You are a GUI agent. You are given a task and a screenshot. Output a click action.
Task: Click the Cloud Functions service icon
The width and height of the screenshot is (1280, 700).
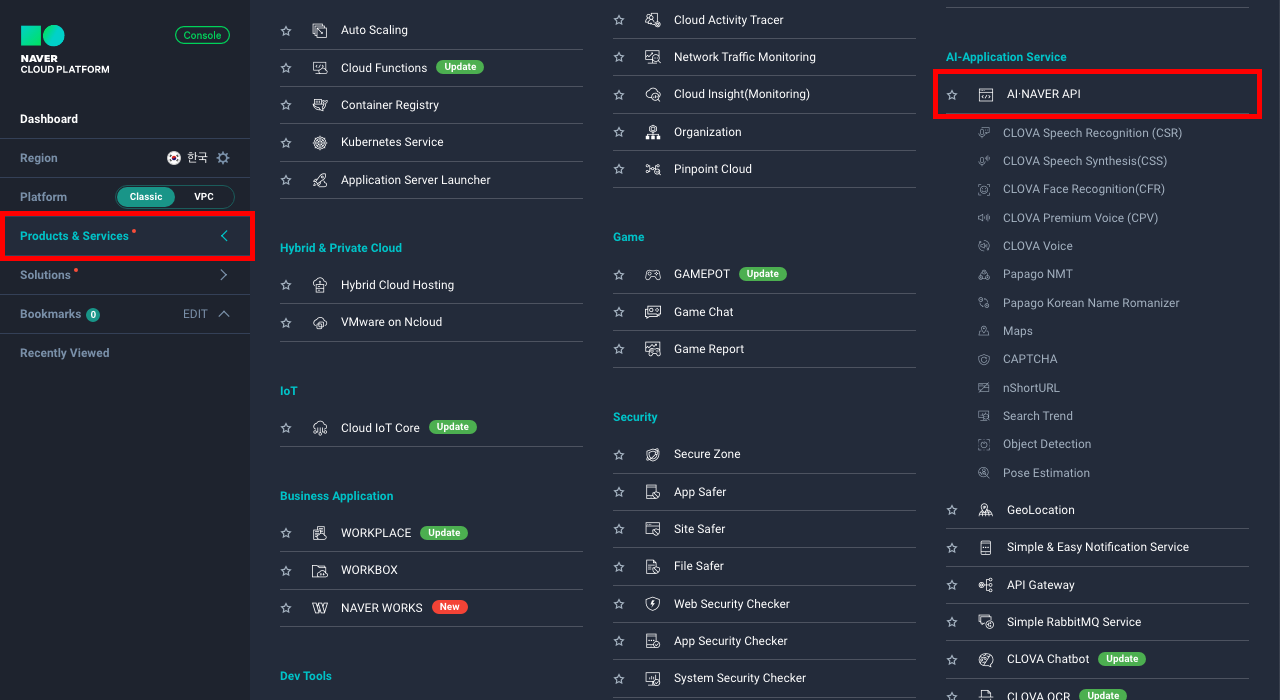pos(320,68)
